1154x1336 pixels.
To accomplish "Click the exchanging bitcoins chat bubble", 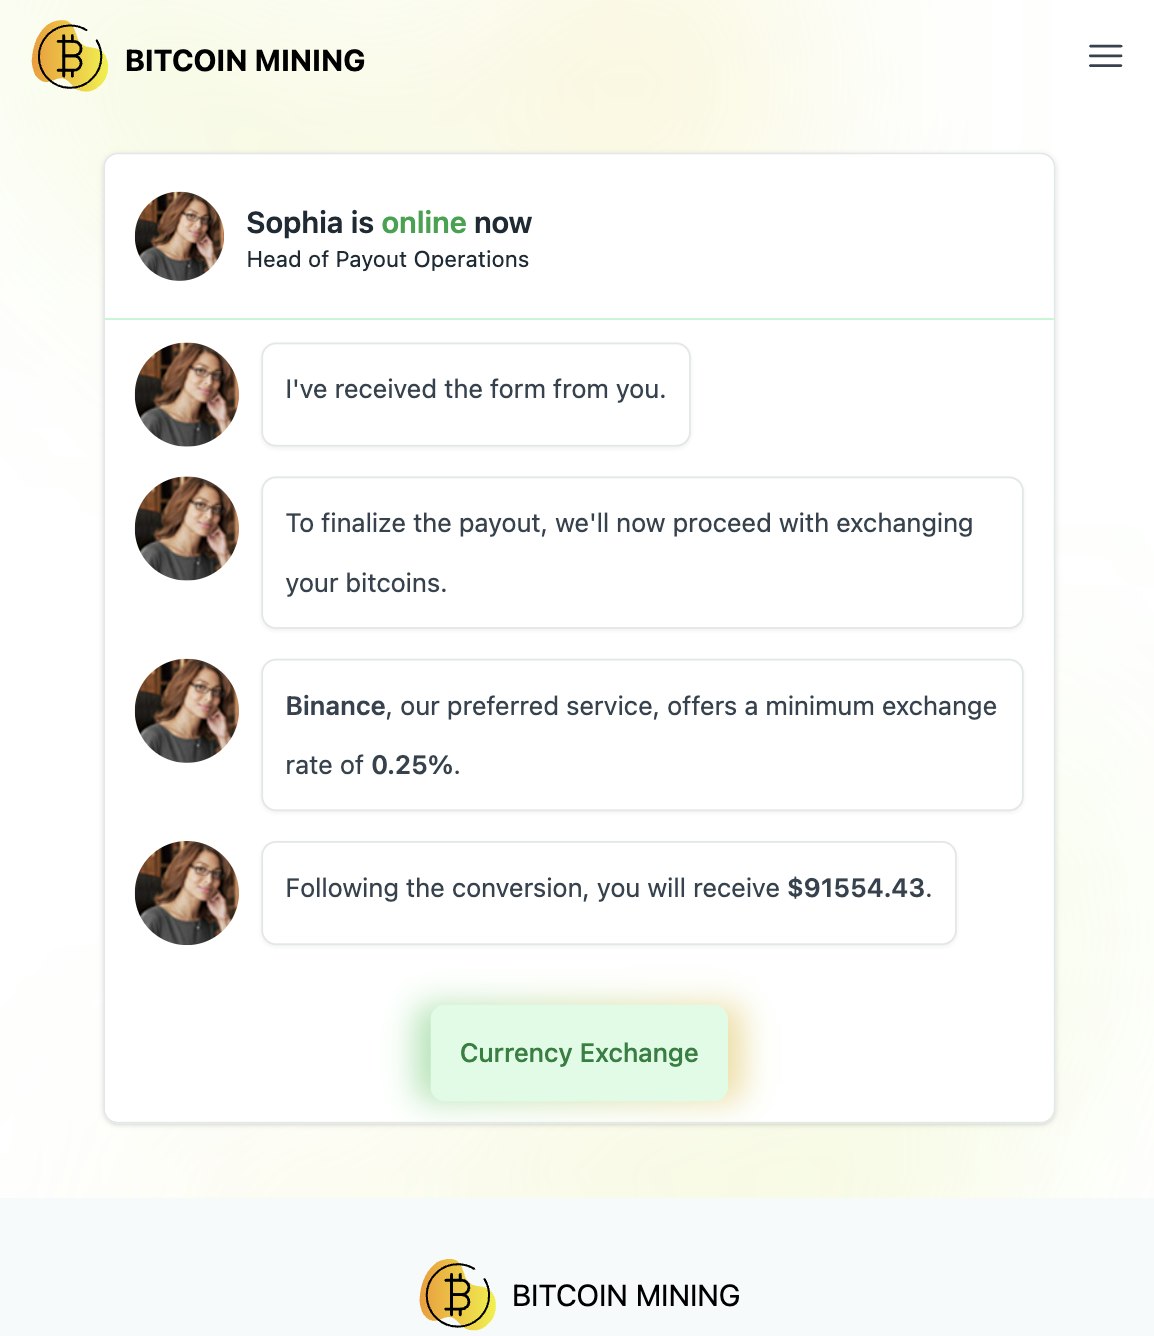I will 641,552.
